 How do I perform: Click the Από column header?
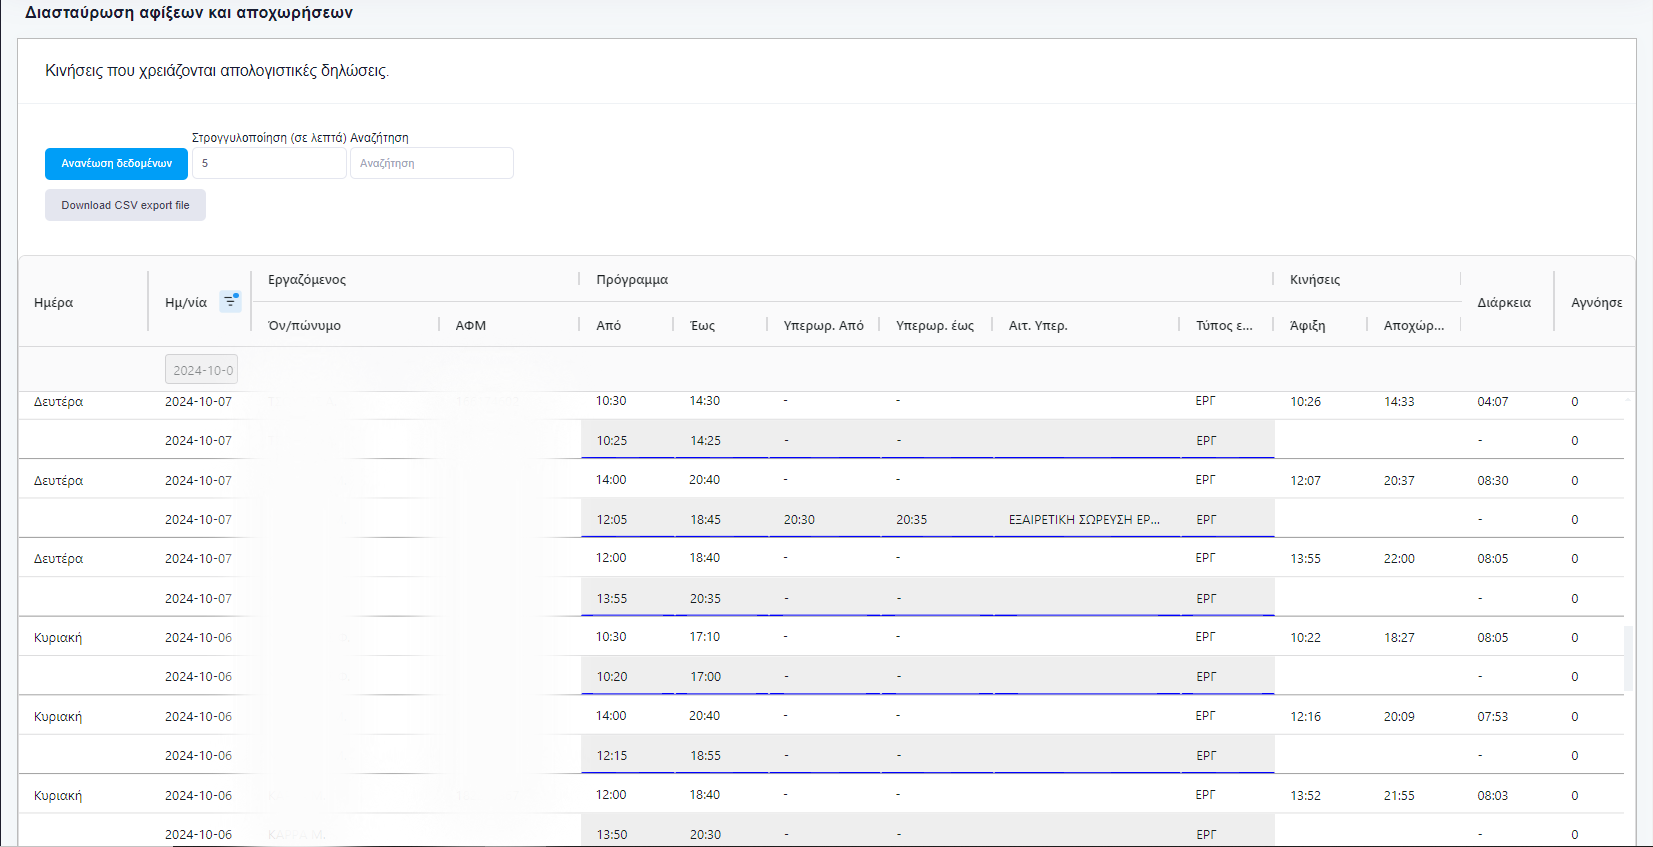click(609, 325)
